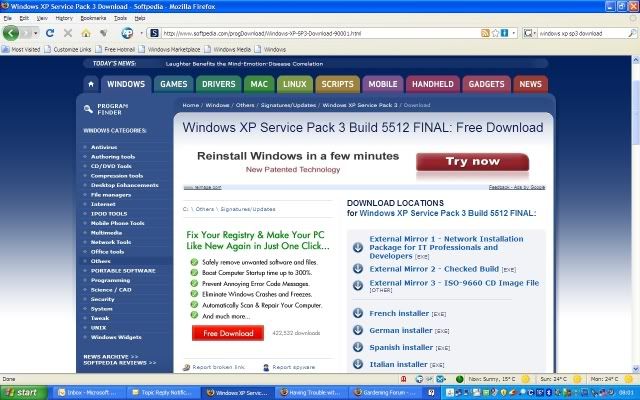Click the Italian installer download icon
Screen dimensions: 640x400
click(x=358, y=364)
